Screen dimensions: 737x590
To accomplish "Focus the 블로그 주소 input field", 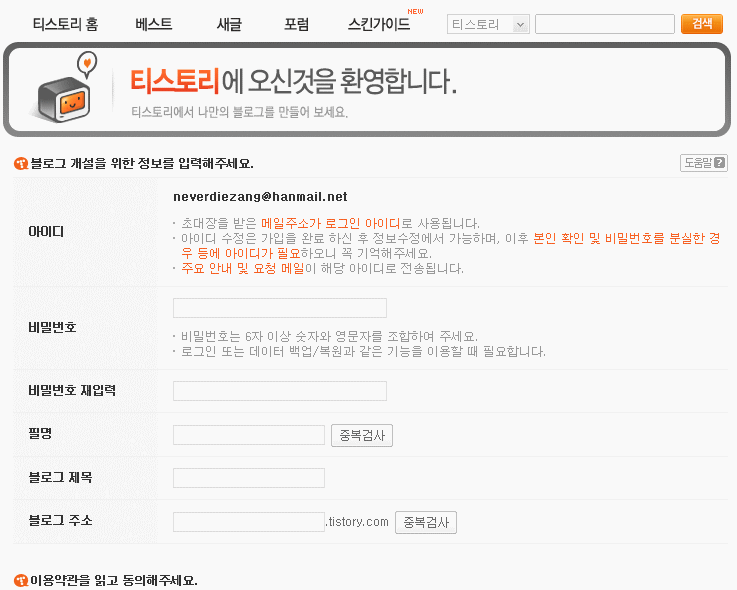I will [249, 522].
